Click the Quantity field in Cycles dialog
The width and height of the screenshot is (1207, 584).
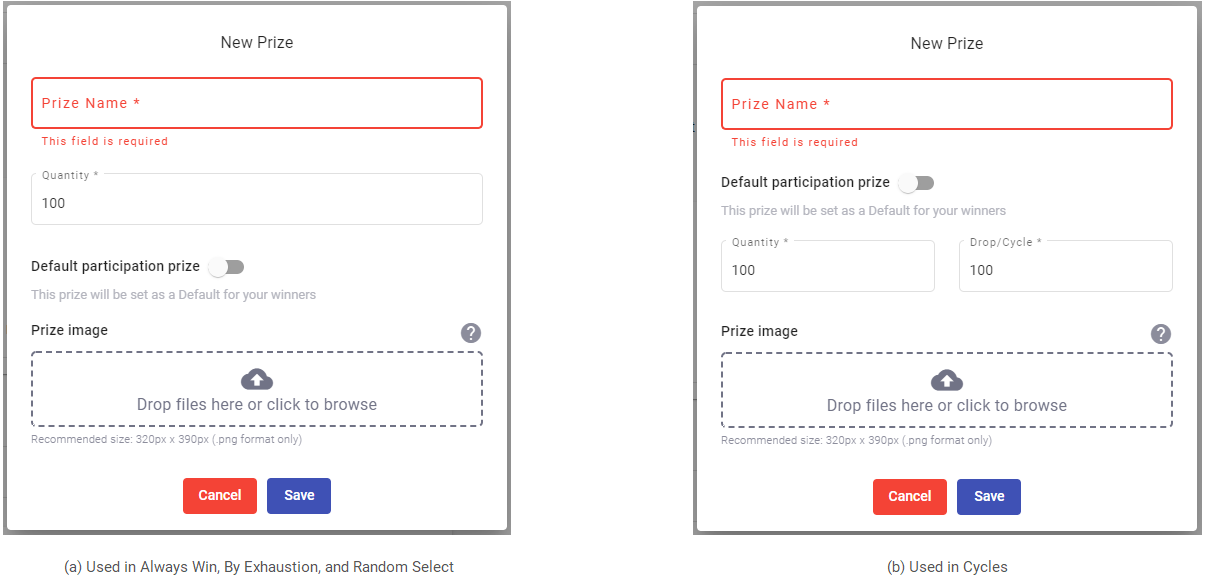[827, 266]
